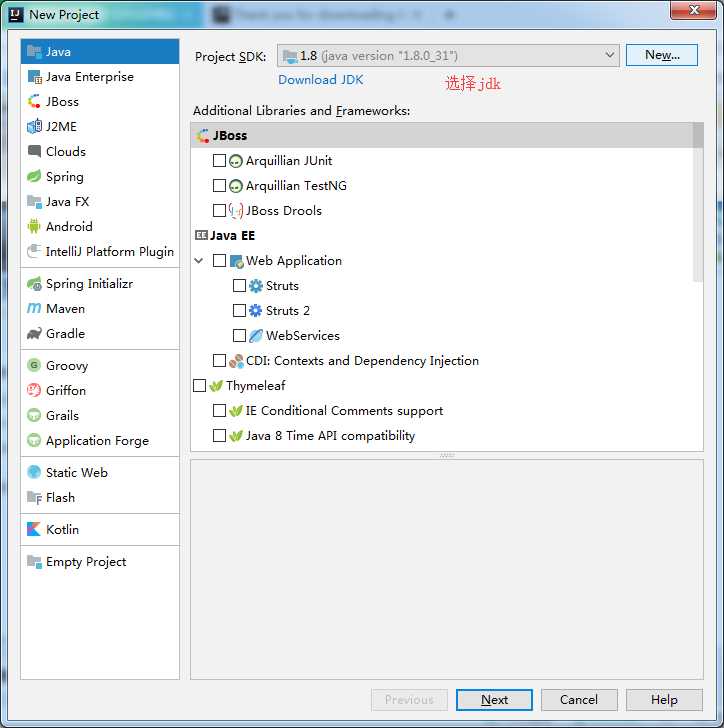Screen dimensions: 724x728
Task: Click the Java EE group header
Action: pyautogui.click(x=225, y=236)
